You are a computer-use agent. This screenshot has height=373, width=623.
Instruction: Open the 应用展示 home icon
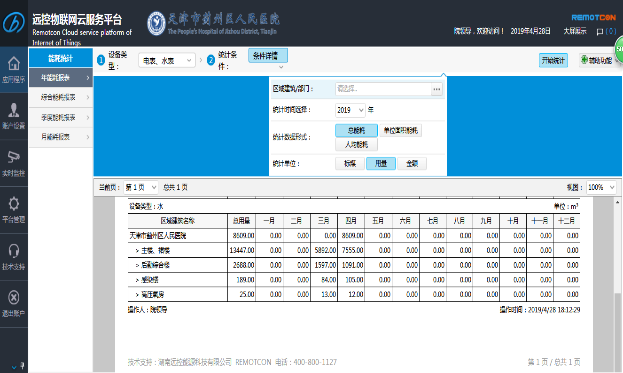pyautogui.click(x=14, y=63)
